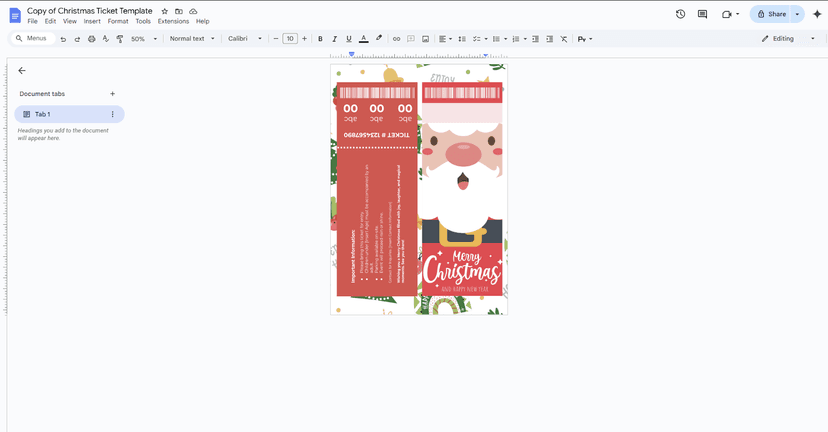Viewport: 828px width, 432px height.
Task: Click the clear formatting icon
Action: [x=563, y=39]
